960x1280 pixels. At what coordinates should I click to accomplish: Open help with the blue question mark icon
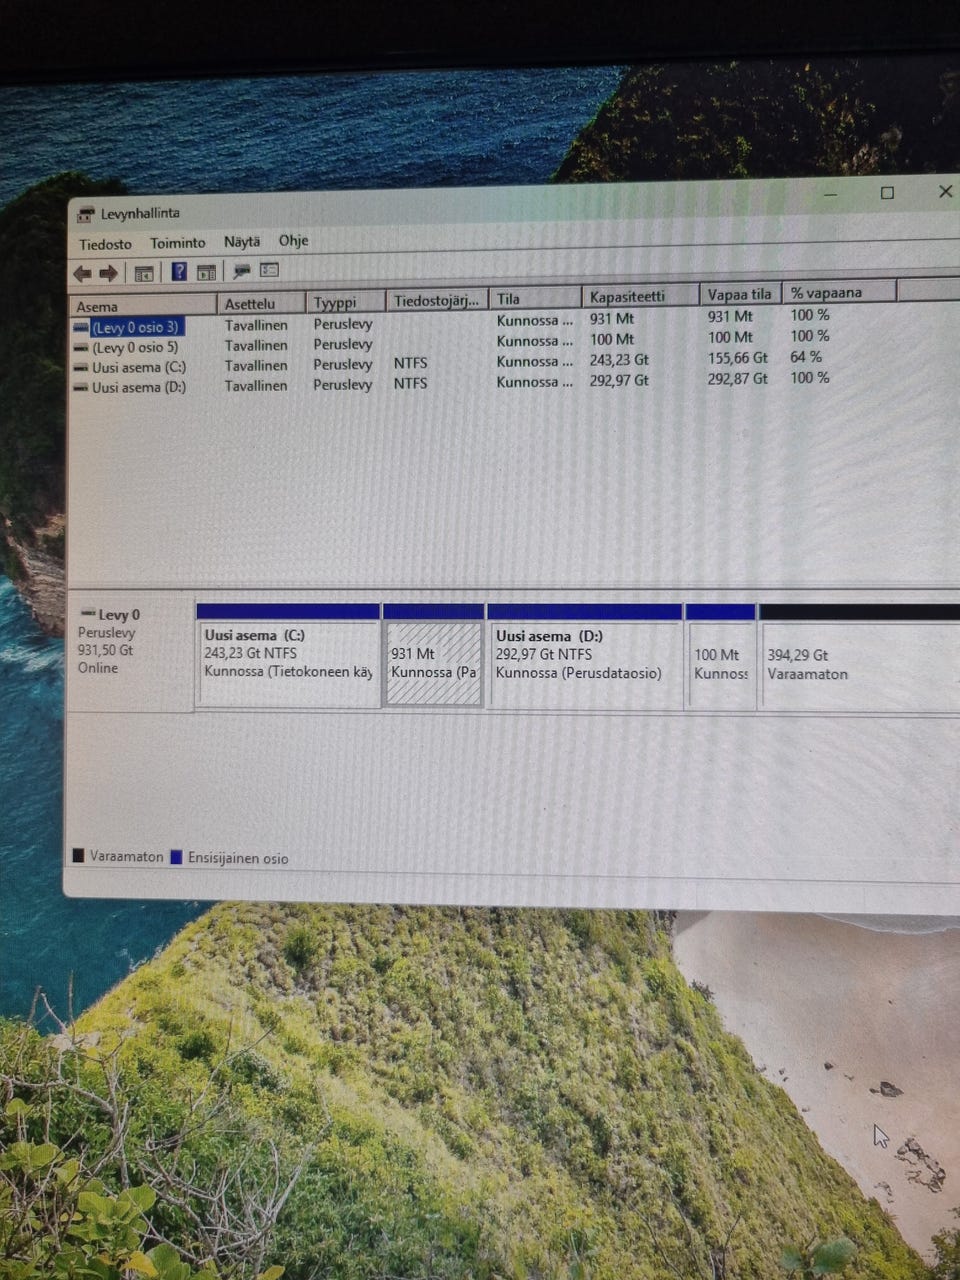[179, 272]
